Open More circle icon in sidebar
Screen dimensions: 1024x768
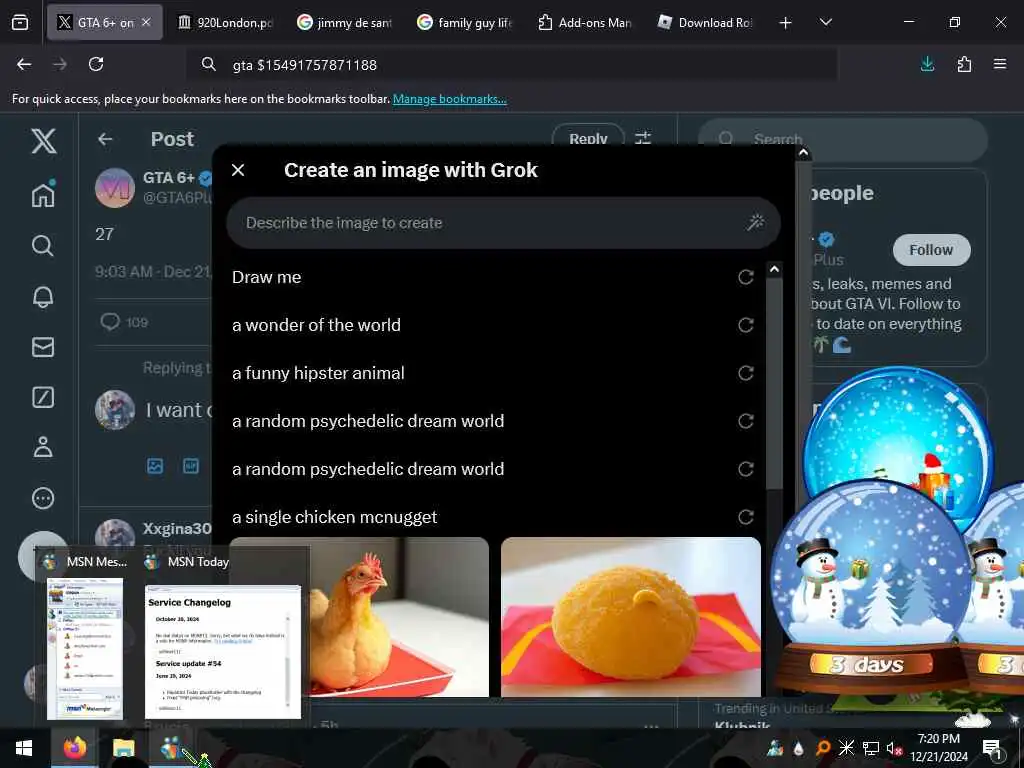pos(43,498)
